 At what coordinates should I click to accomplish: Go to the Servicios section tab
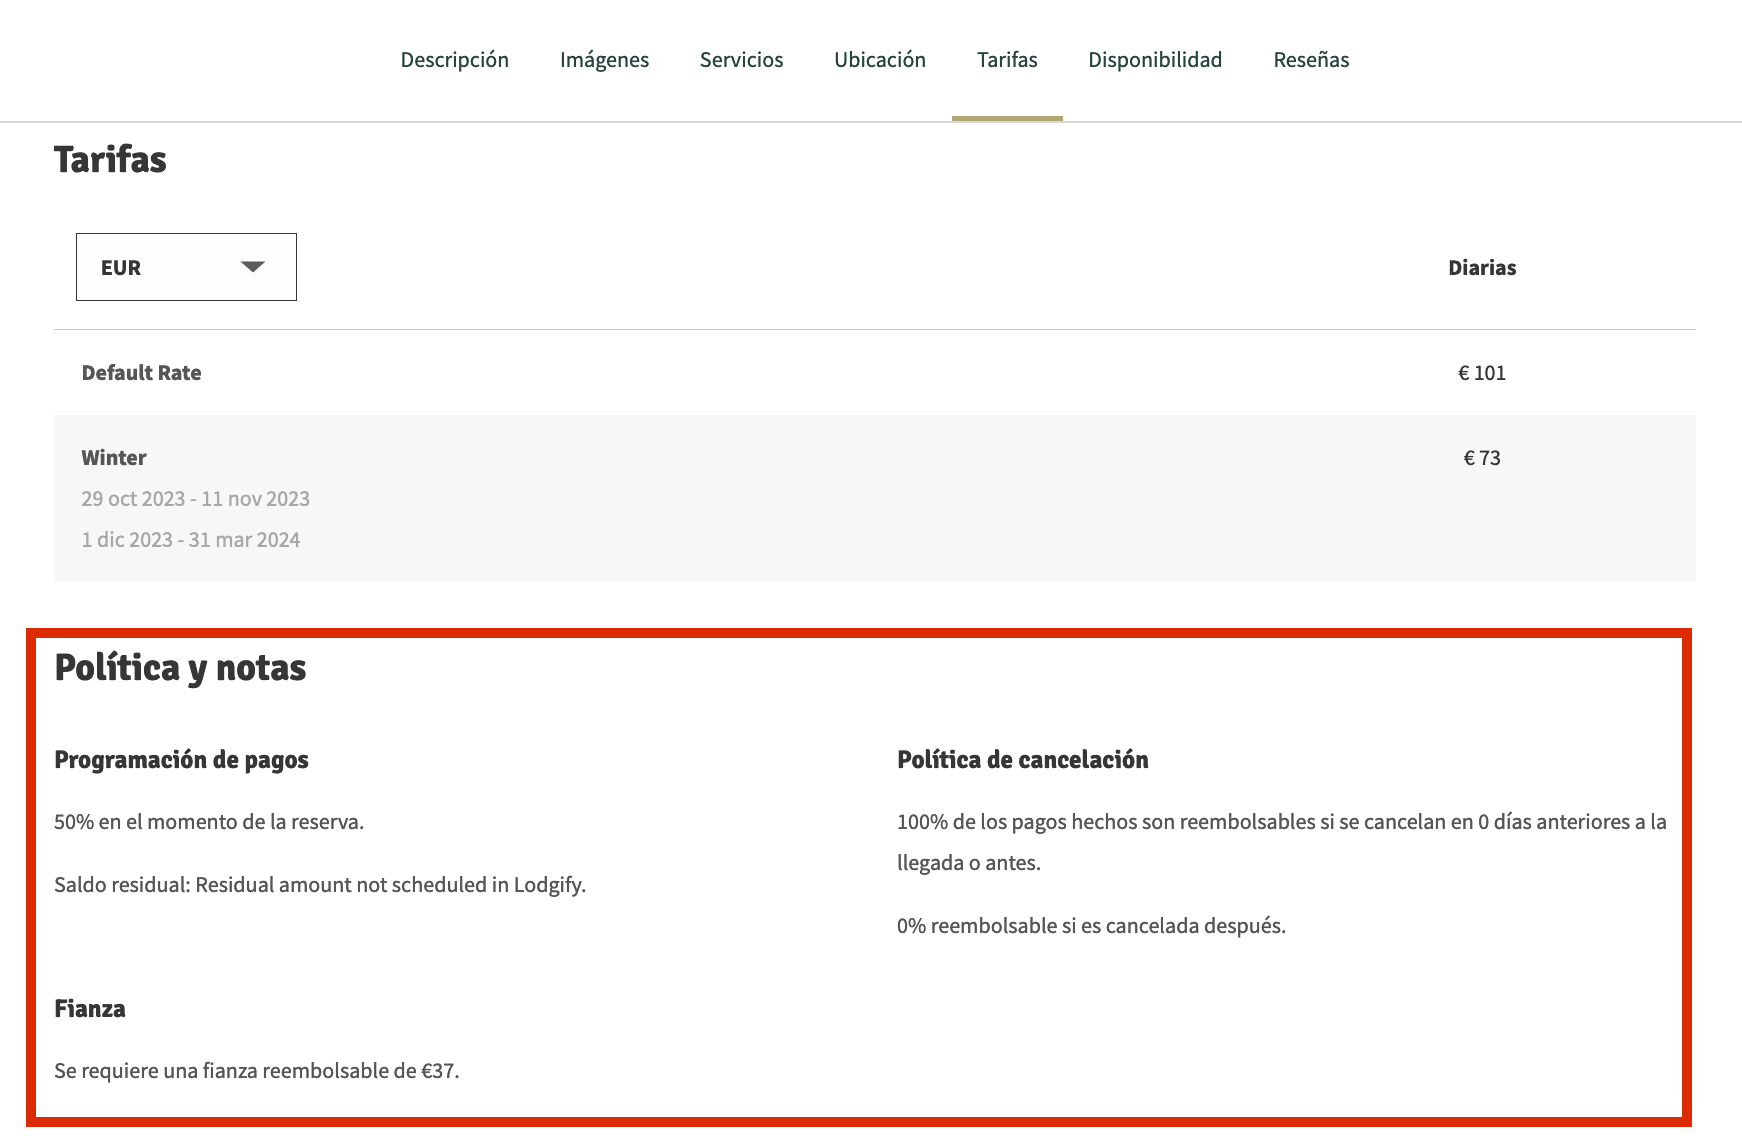pyautogui.click(x=741, y=60)
